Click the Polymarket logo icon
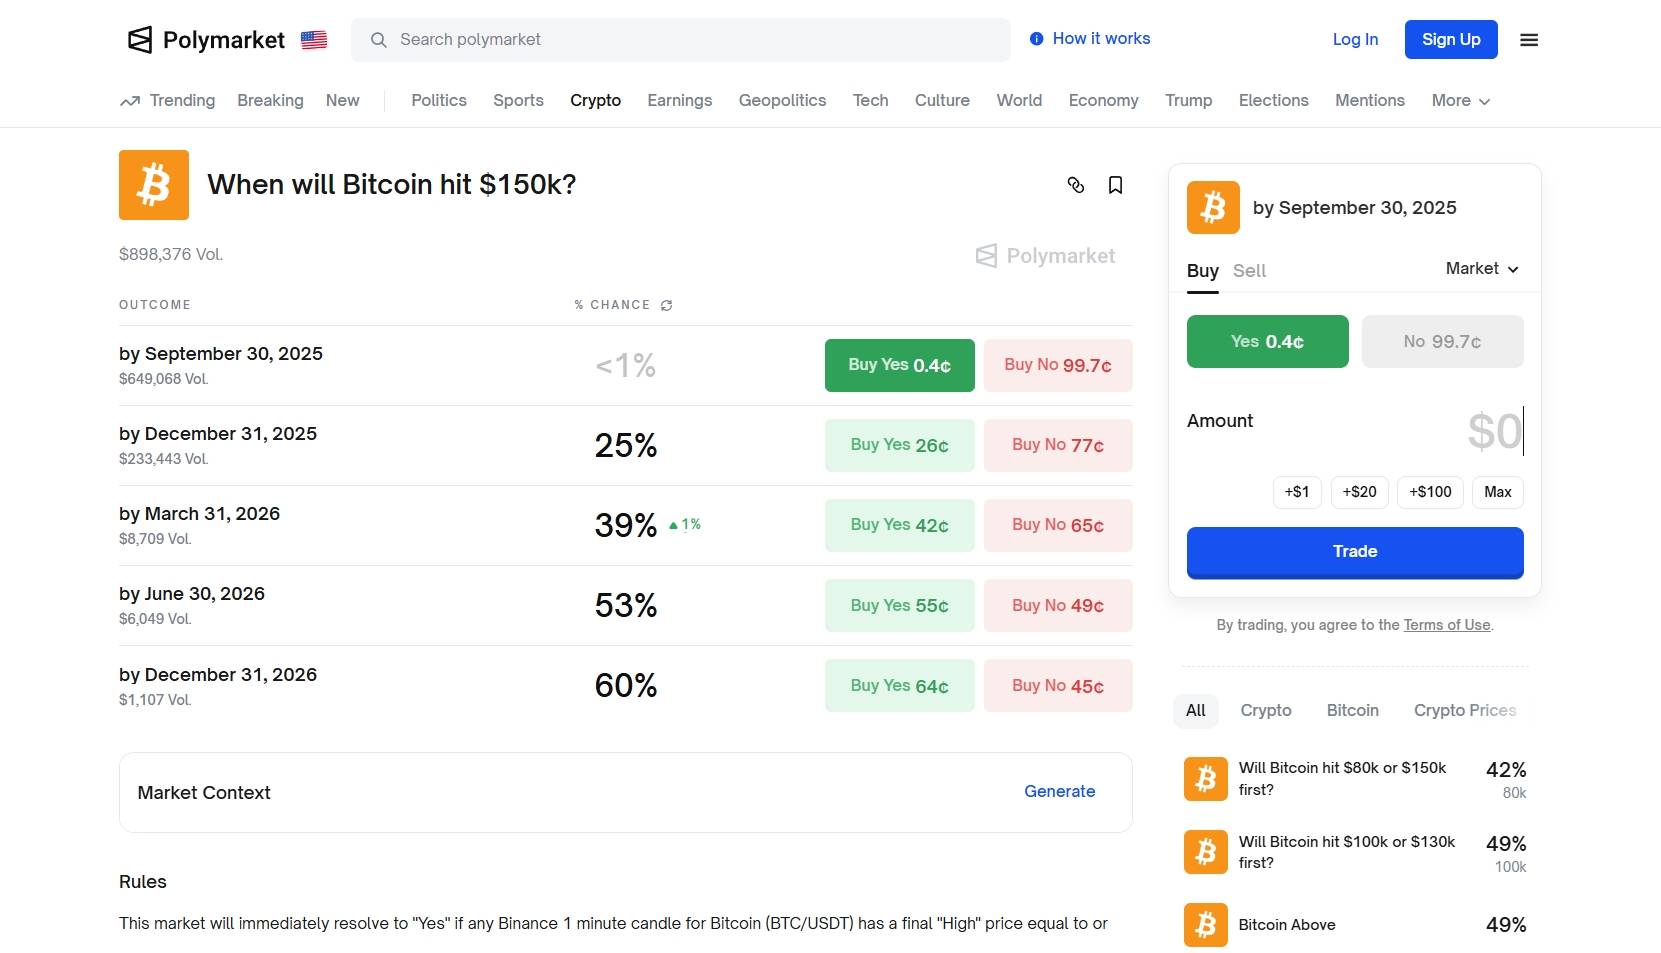1661x953 pixels. coord(140,40)
